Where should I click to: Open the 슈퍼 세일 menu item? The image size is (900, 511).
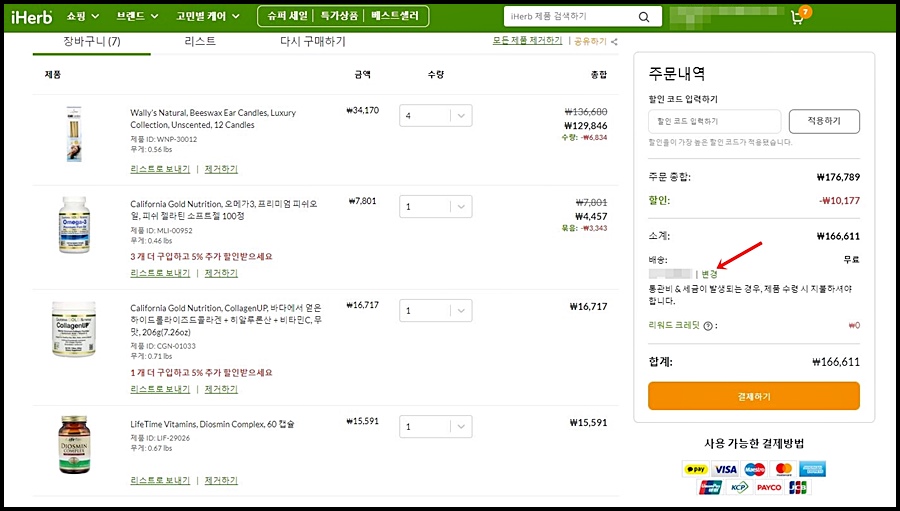coord(288,16)
